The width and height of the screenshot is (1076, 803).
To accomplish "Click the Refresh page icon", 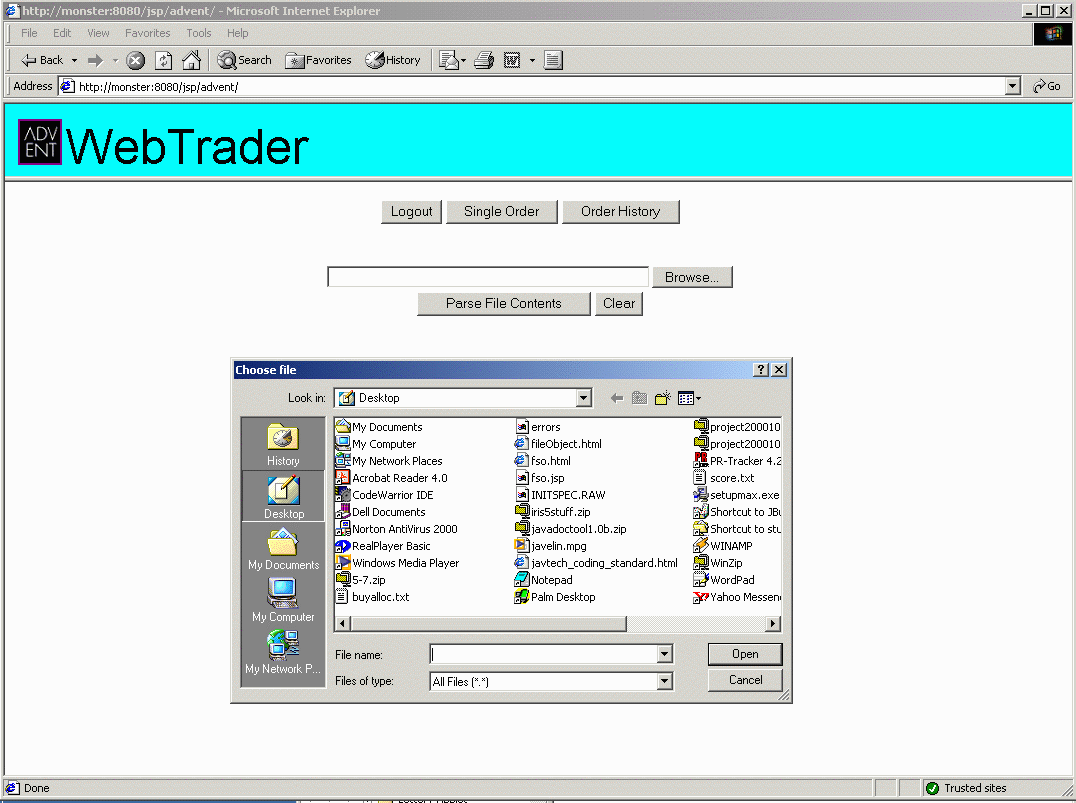I will 163,60.
